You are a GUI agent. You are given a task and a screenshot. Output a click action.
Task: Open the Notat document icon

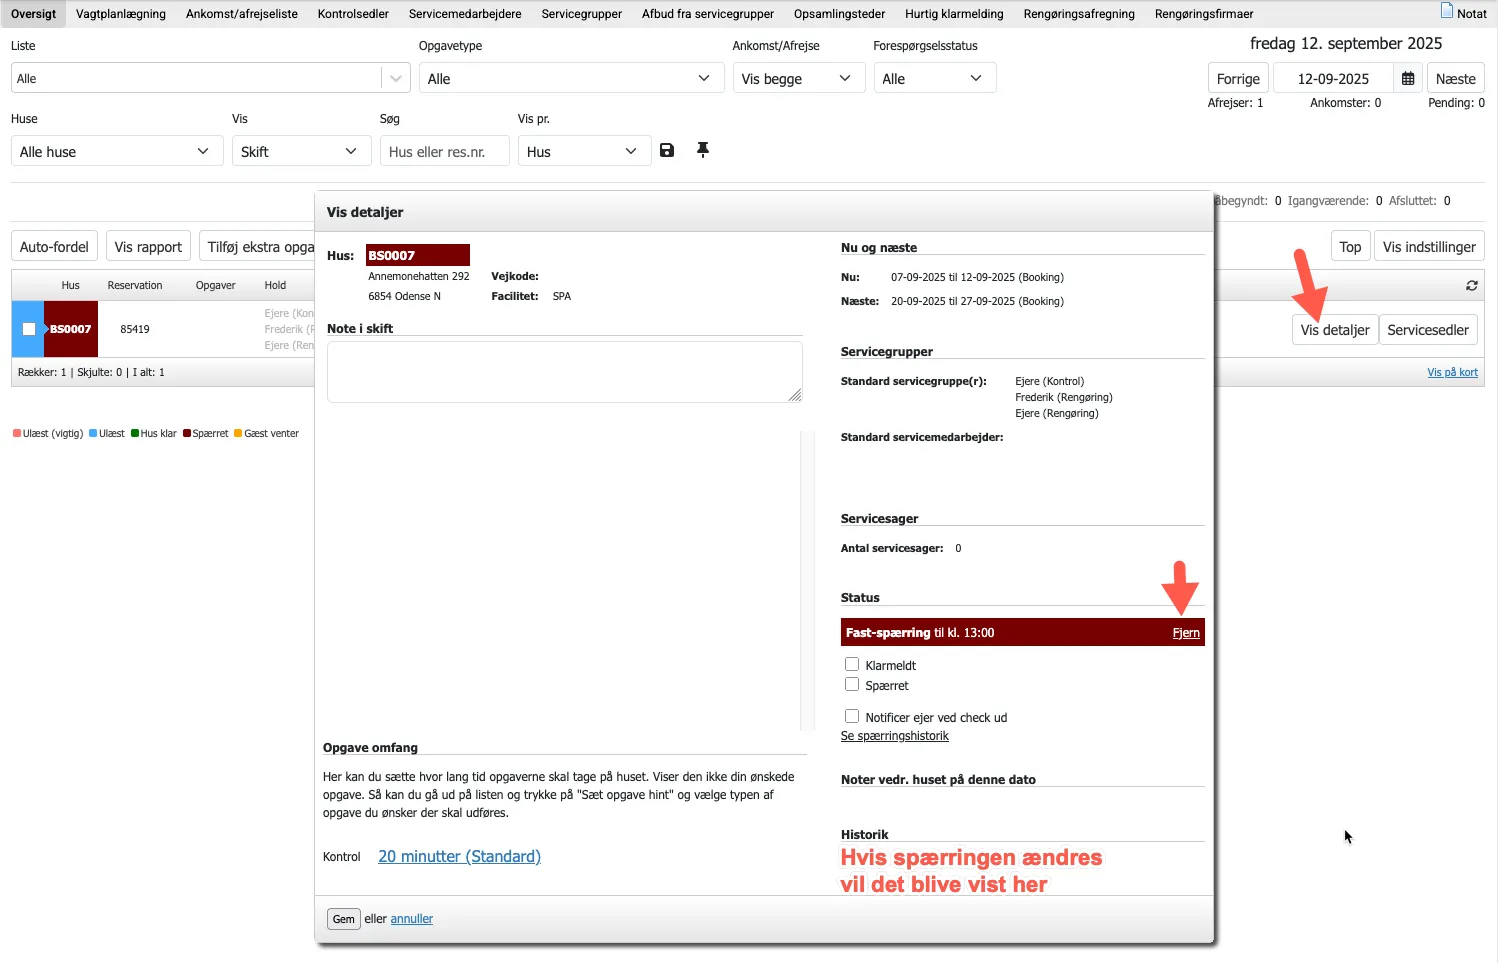[1447, 11]
